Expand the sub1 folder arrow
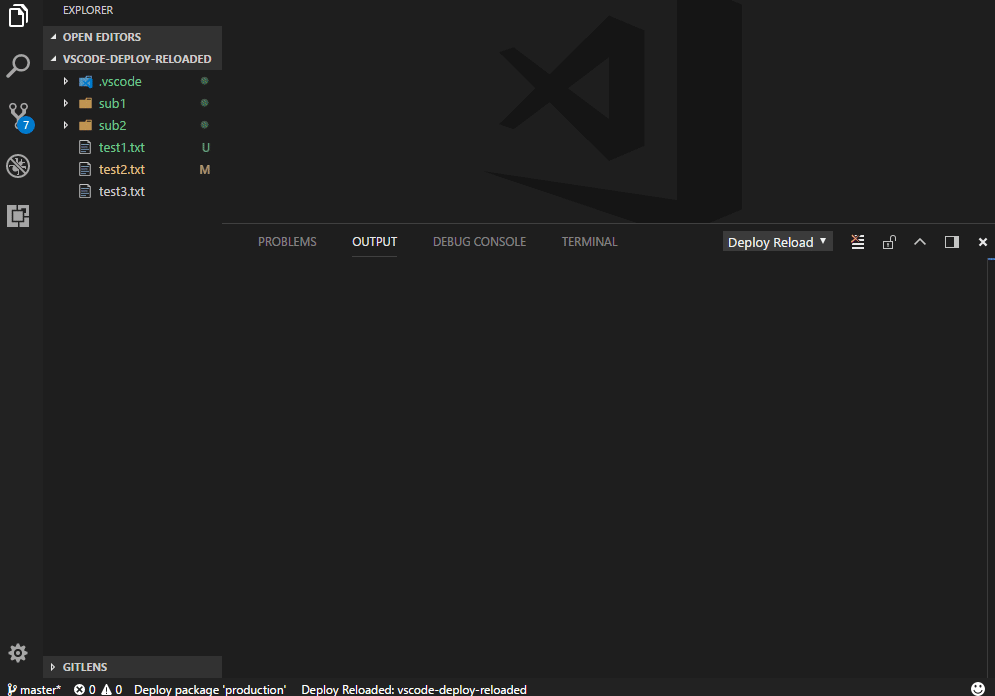This screenshot has height=696, width=995. [65, 103]
